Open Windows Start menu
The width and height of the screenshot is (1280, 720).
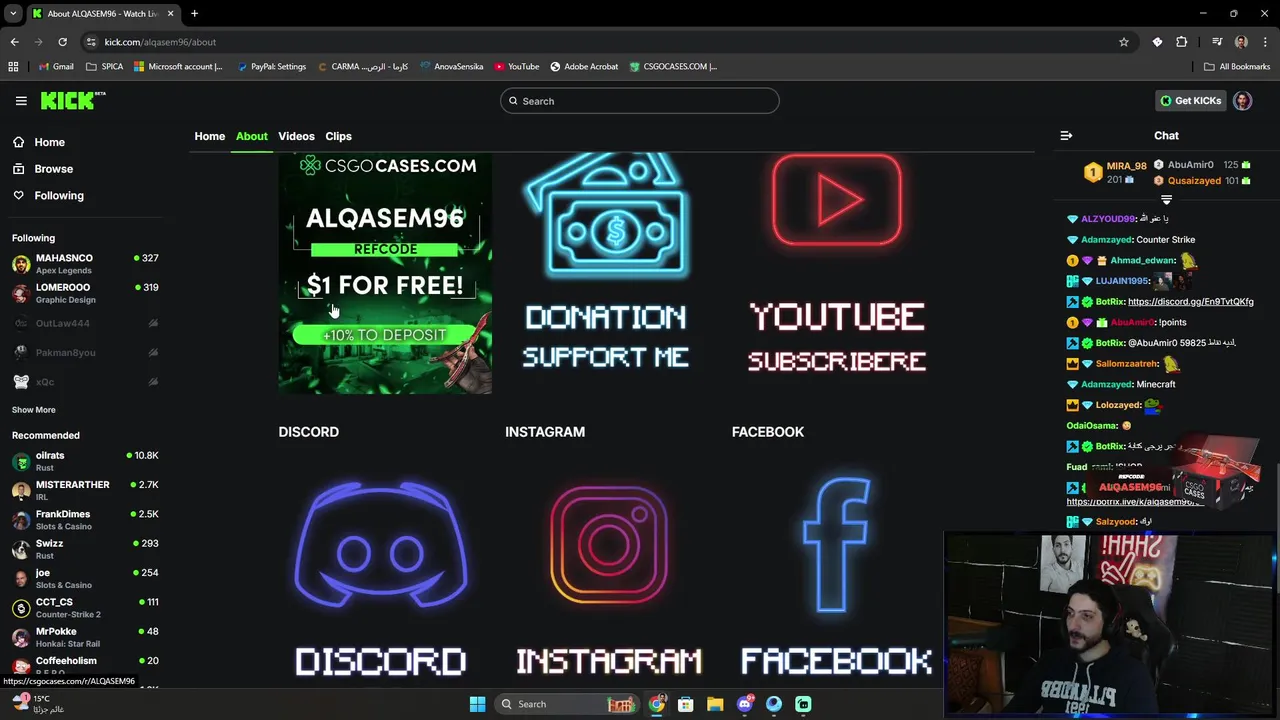point(477,704)
